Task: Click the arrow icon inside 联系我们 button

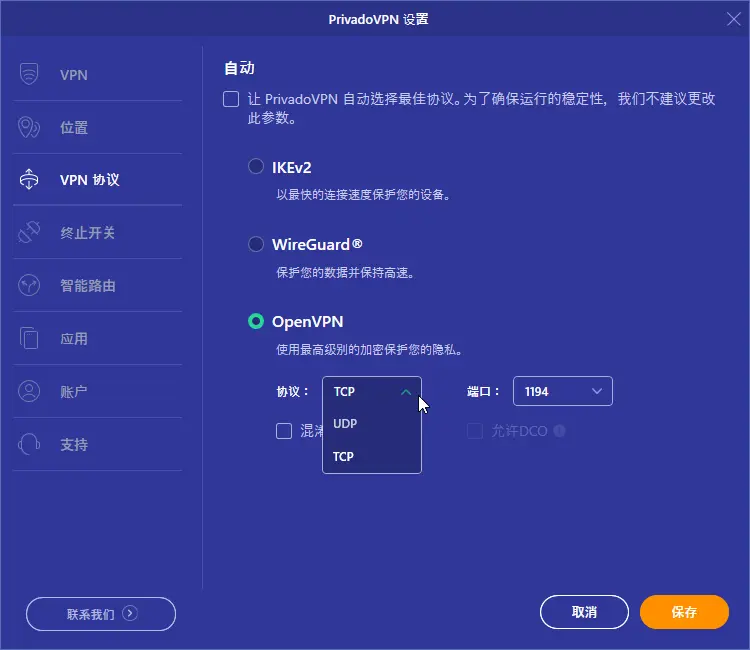Action: point(130,613)
